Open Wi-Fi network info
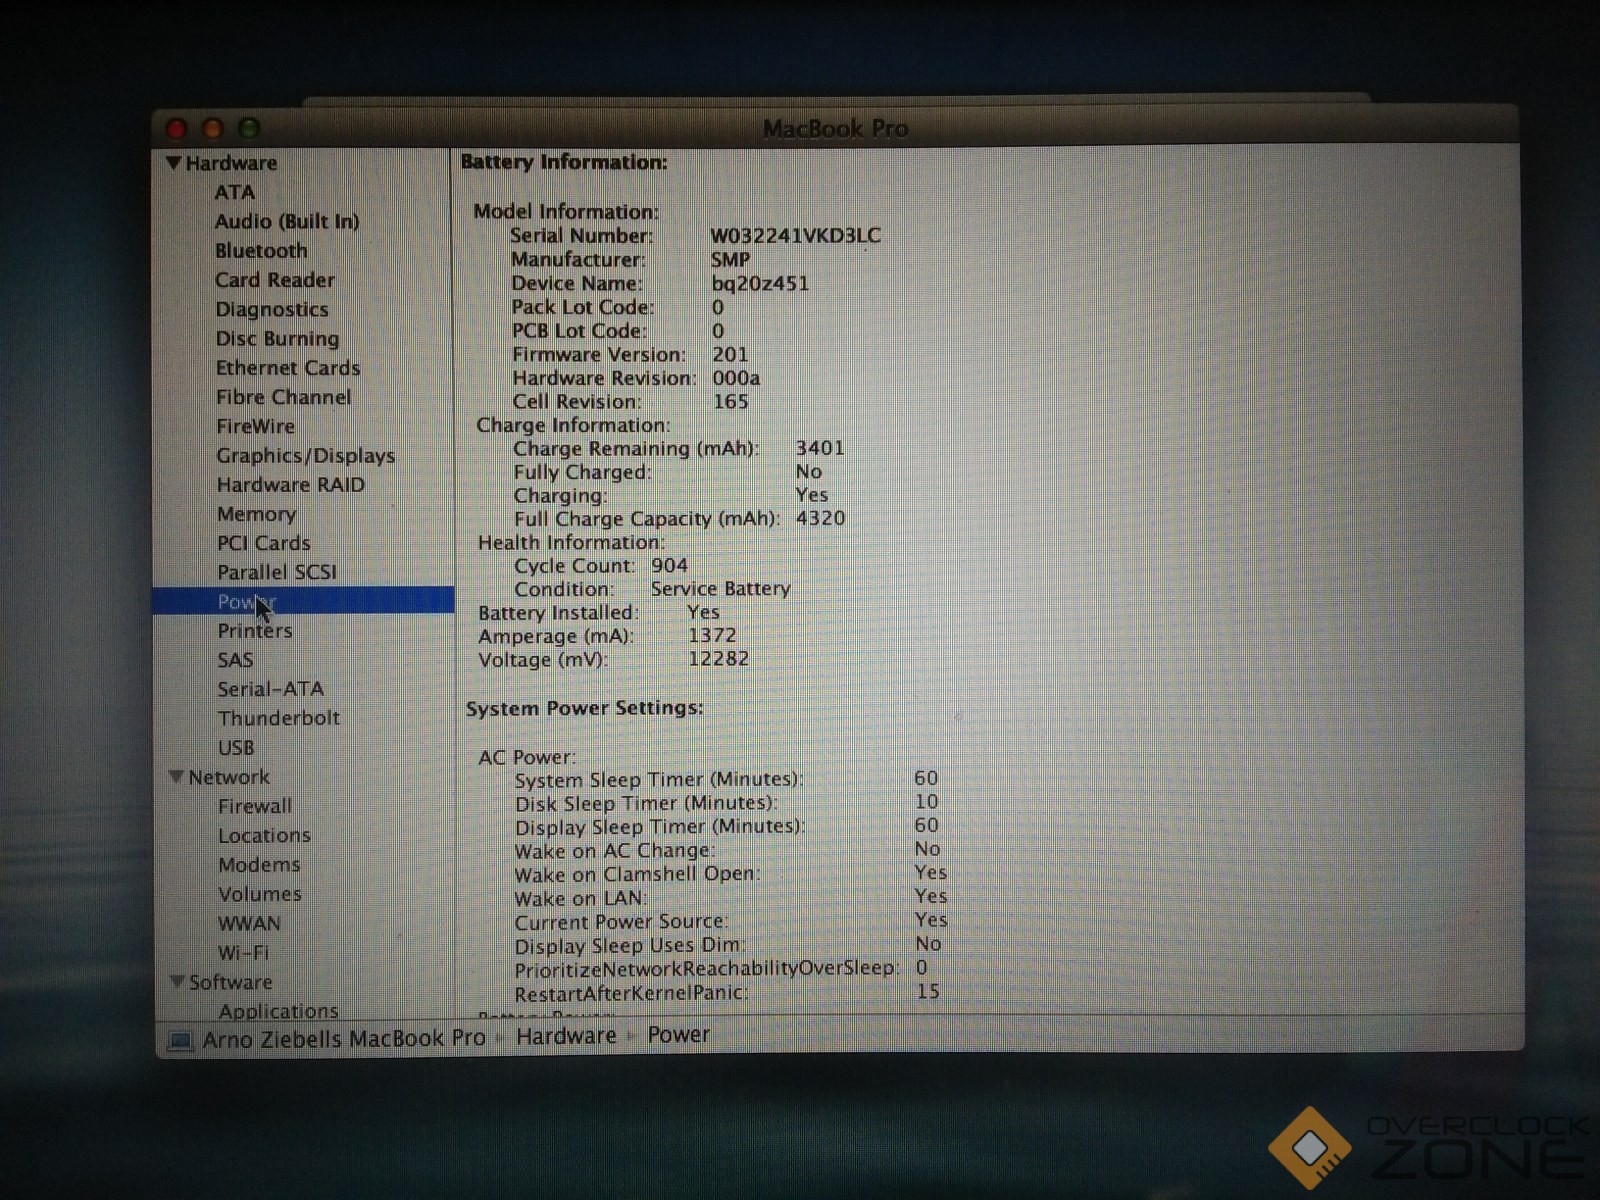 pyautogui.click(x=244, y=952)
